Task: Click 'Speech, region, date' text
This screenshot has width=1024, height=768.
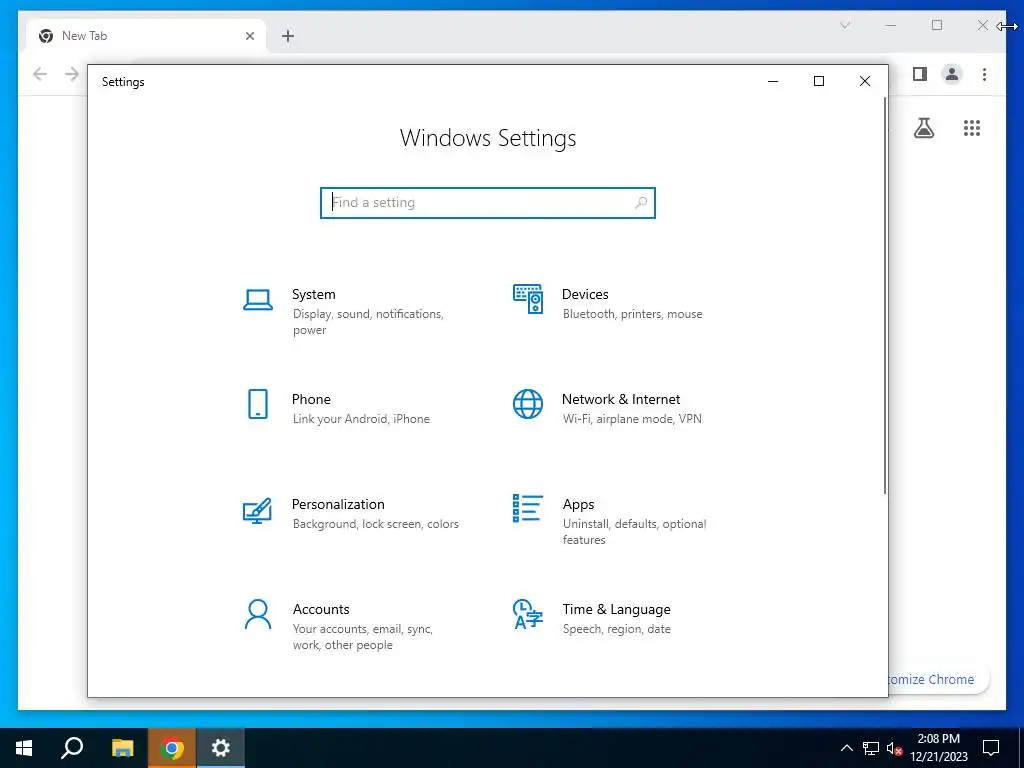Action: pyautogui.click(x=616, y=629)
